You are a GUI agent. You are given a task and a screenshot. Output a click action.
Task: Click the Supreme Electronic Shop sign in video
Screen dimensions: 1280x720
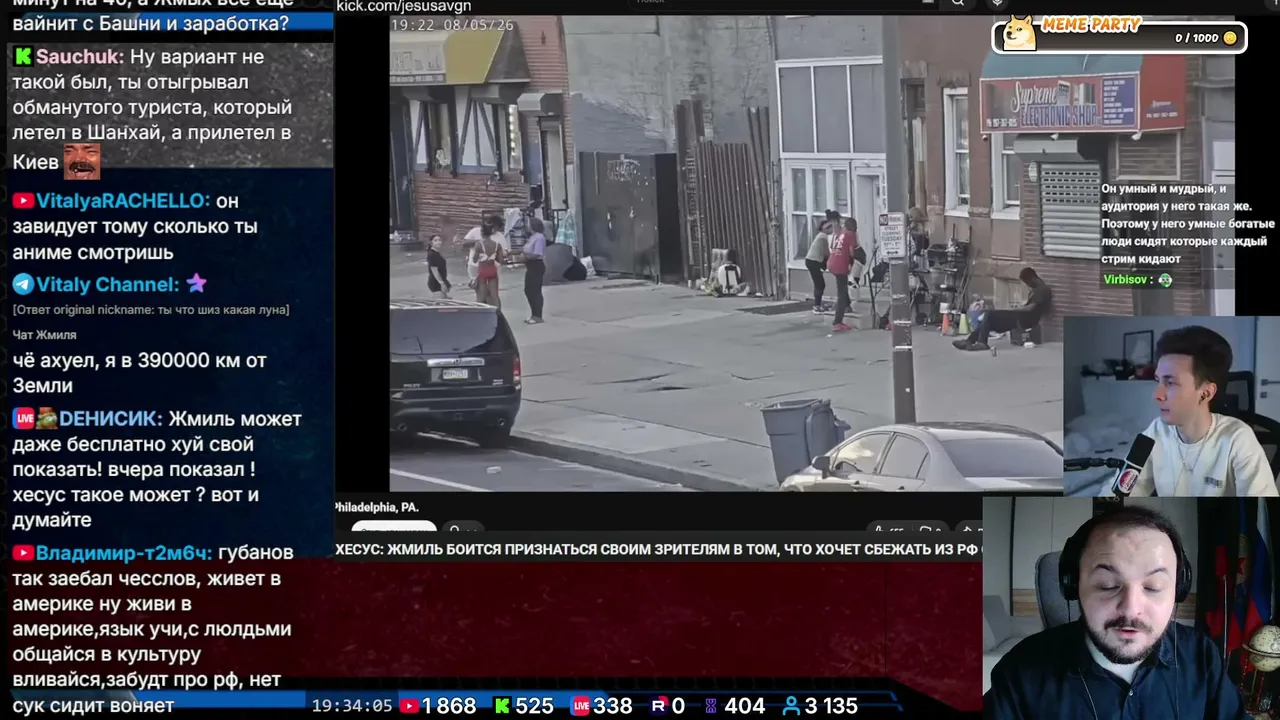point(1059,103)
